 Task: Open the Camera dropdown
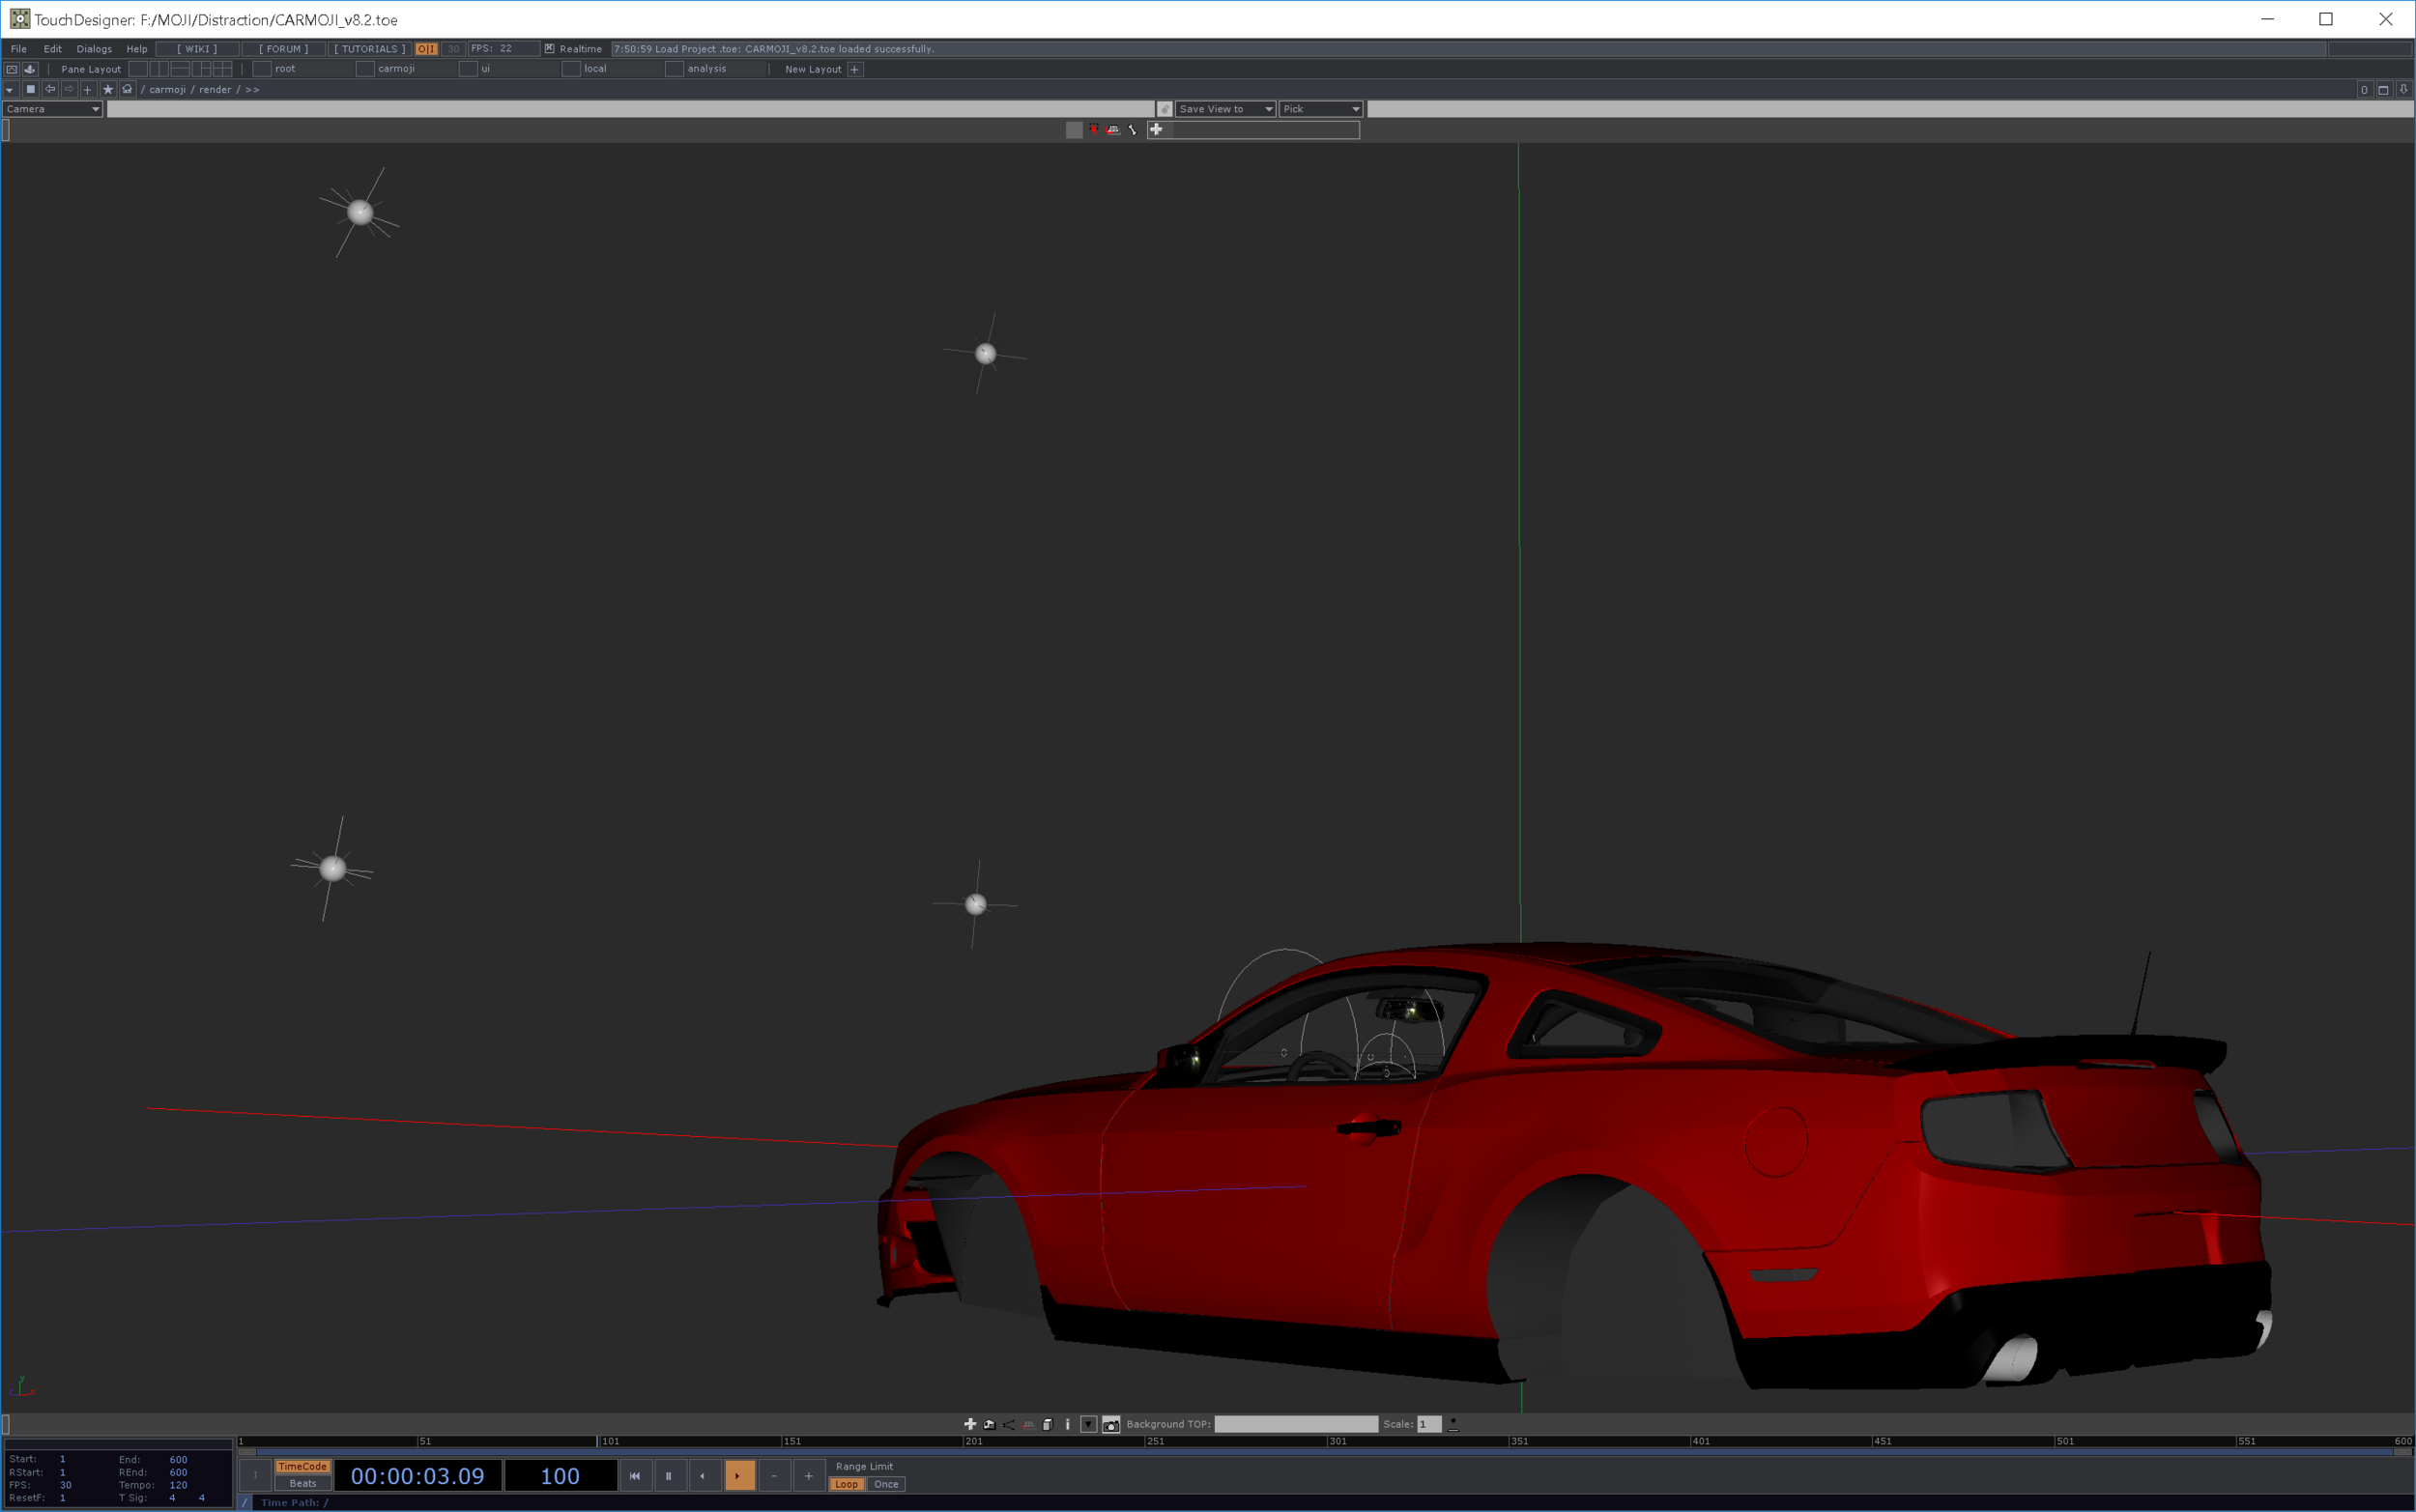pos(52,109)
